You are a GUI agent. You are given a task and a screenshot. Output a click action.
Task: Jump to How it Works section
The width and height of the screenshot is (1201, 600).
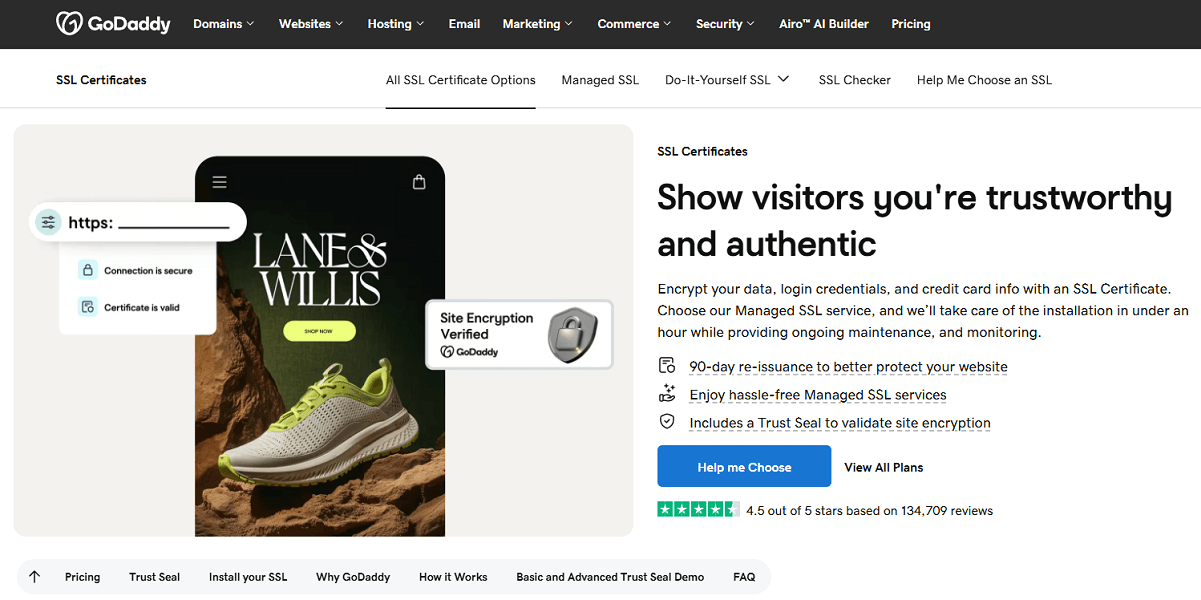point(453,577)
